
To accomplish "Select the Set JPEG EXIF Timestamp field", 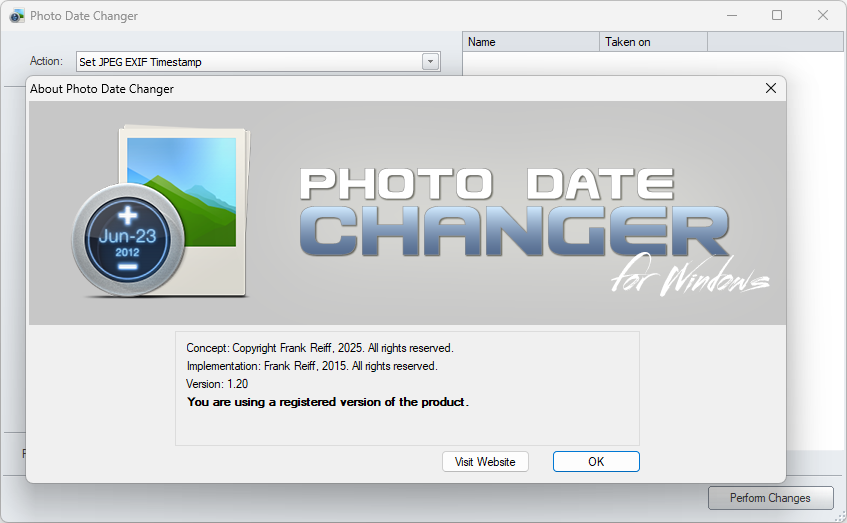I will coord(258,62).
